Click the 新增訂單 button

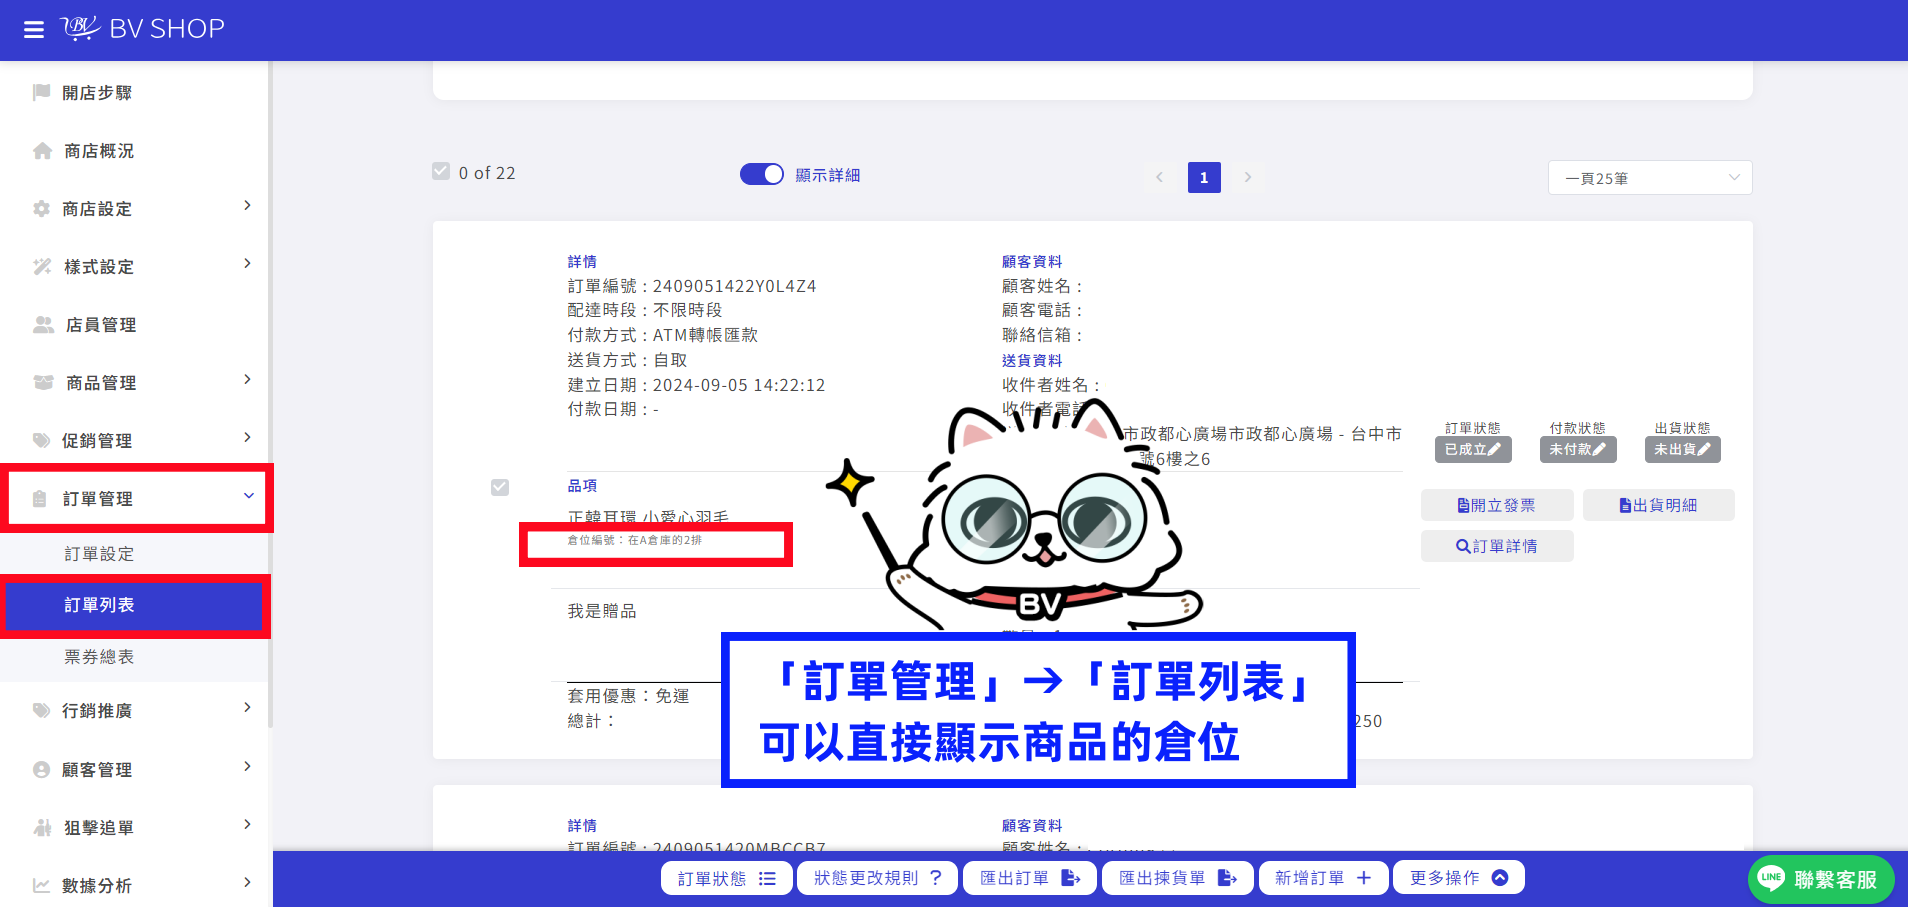[1324, 878]
